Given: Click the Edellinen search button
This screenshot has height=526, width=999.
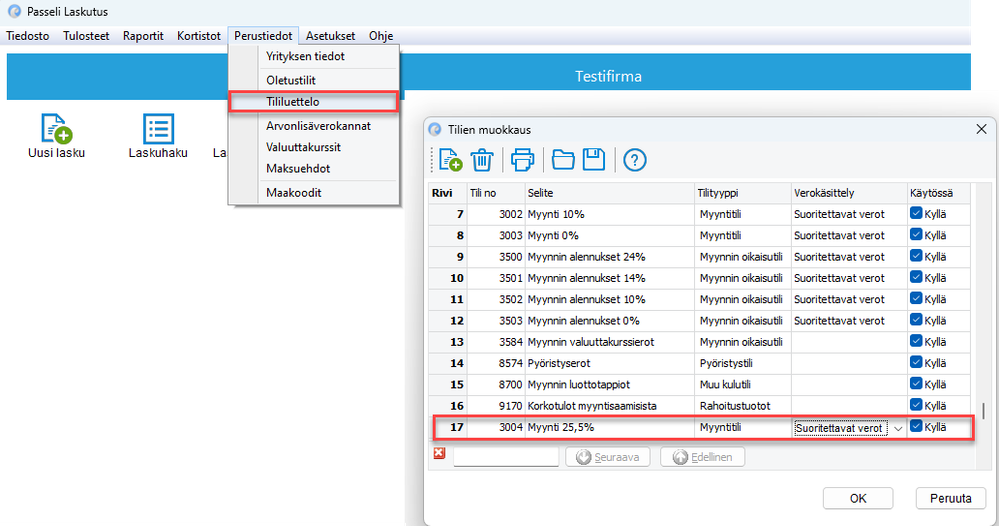Looking at the screenshot, I should pyautogui.click(x=703, y=457).
